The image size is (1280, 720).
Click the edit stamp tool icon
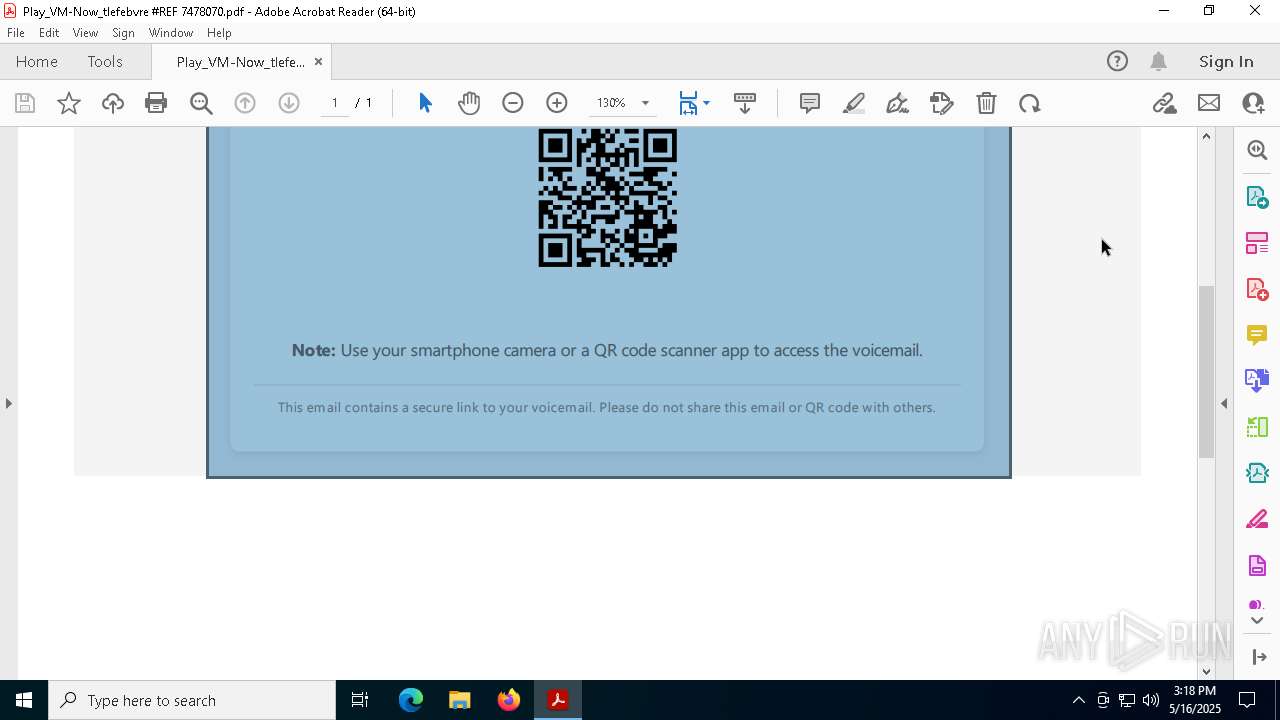[941, 103]
